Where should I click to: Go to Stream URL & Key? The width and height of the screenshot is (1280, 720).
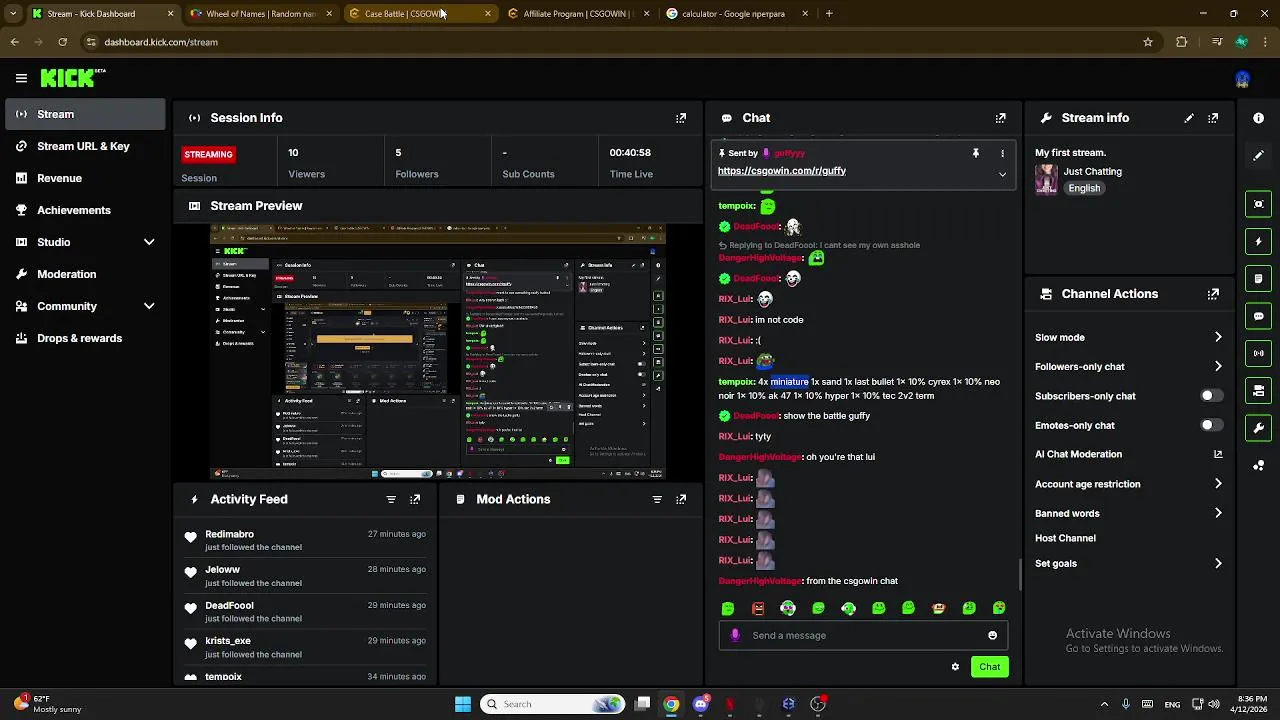85,146
